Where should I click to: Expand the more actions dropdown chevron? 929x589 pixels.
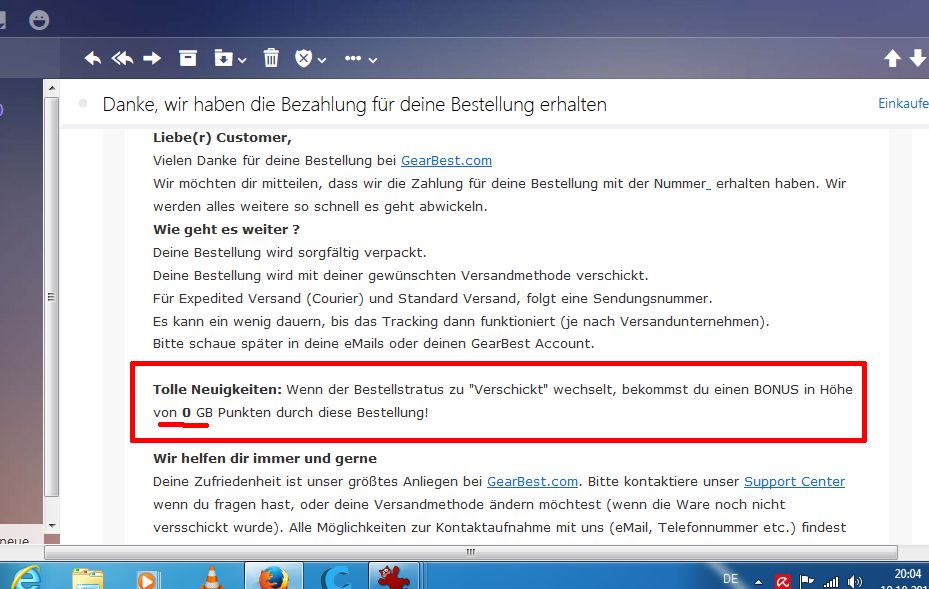click(x=373, y=60)
